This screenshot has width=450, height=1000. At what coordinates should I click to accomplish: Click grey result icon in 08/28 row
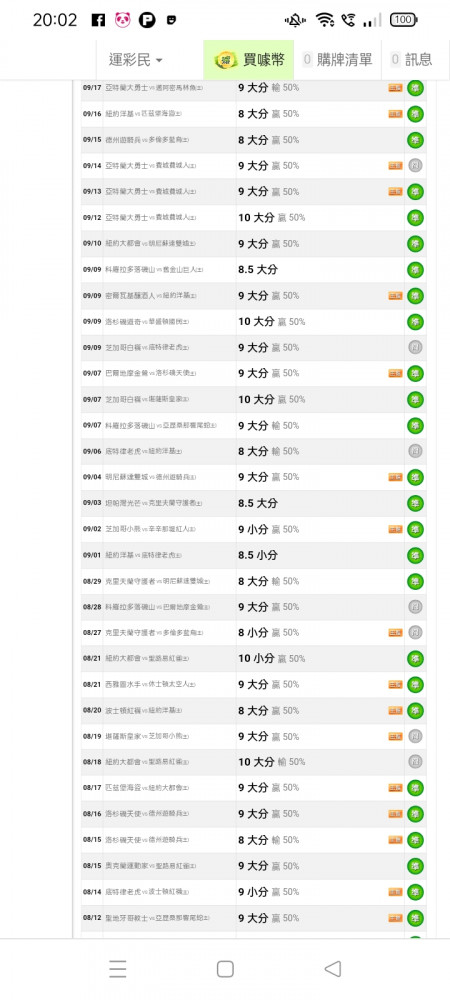point(416,607)
